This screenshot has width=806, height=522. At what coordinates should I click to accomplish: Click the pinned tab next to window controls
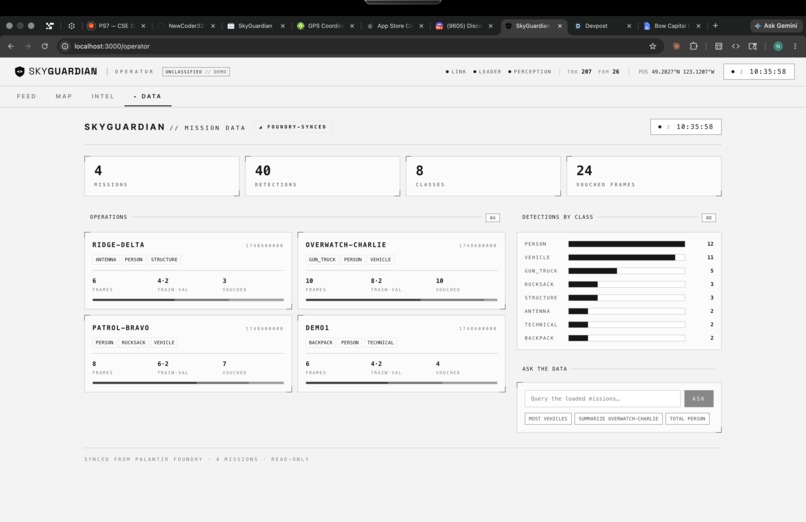[50, 26]
